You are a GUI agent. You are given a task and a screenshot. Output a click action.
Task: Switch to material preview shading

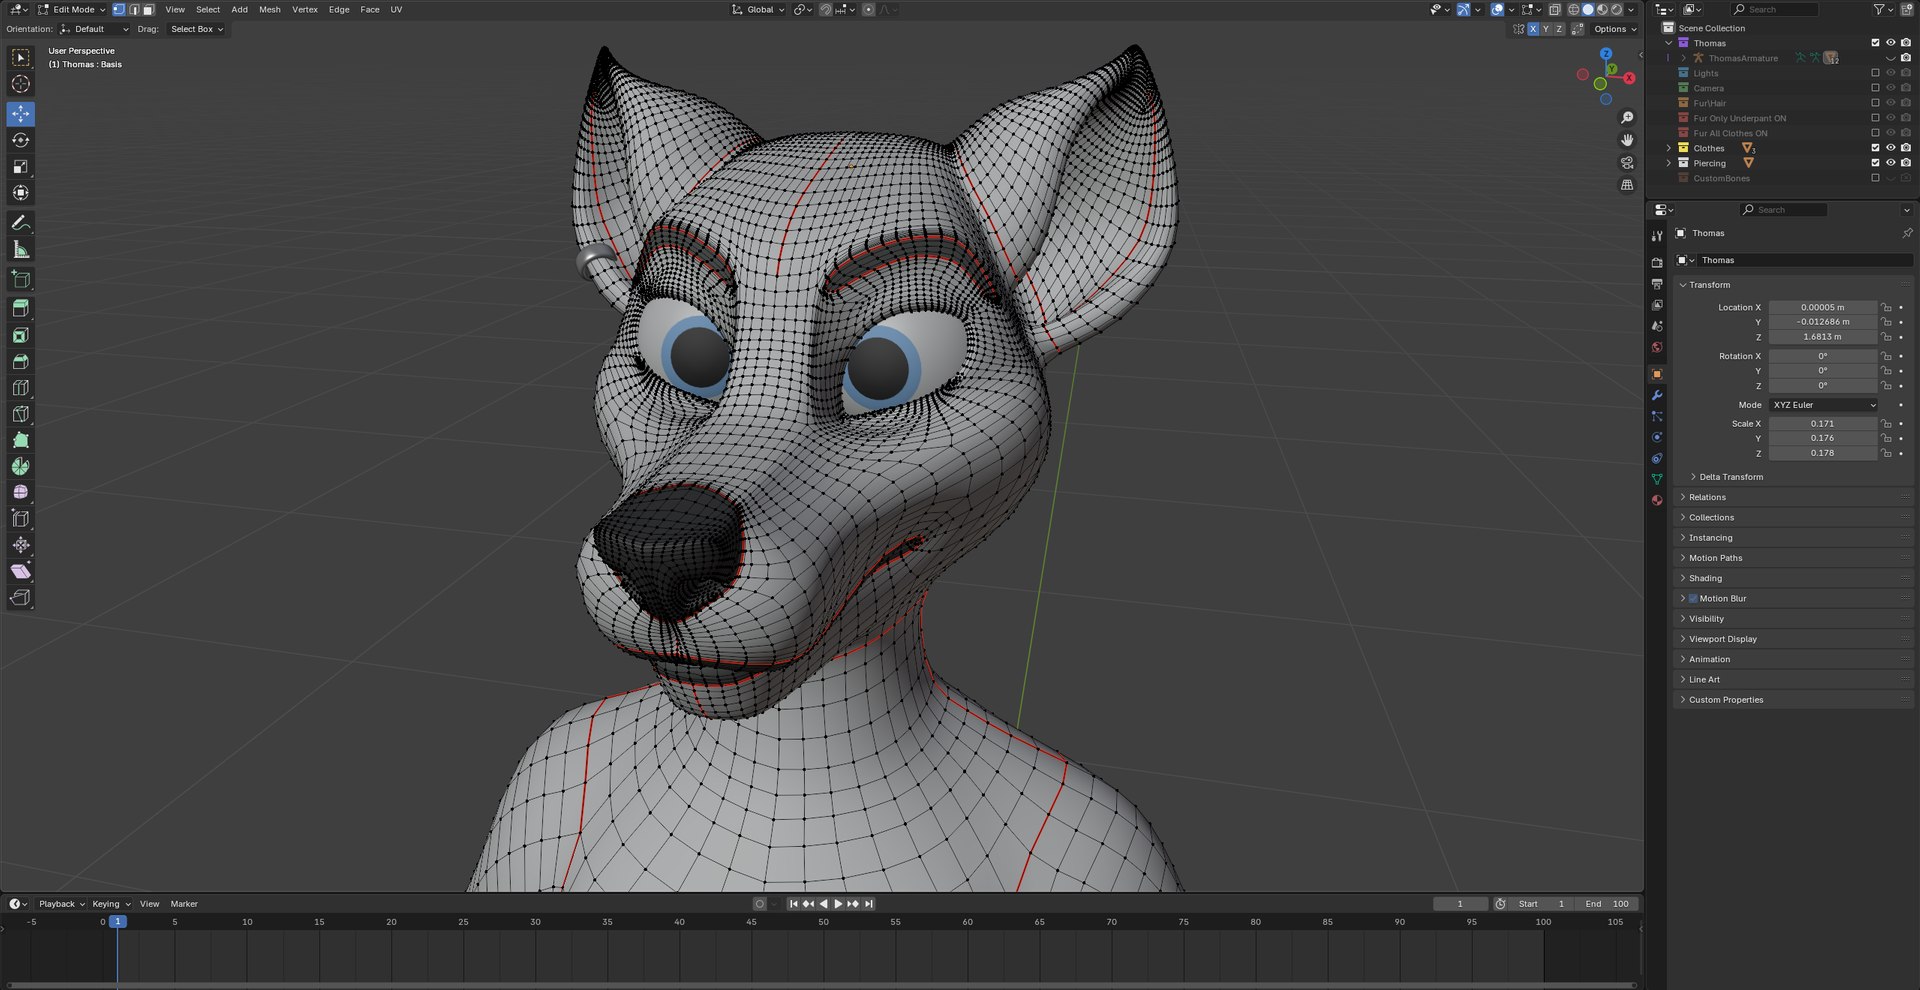click(1602, 9)
